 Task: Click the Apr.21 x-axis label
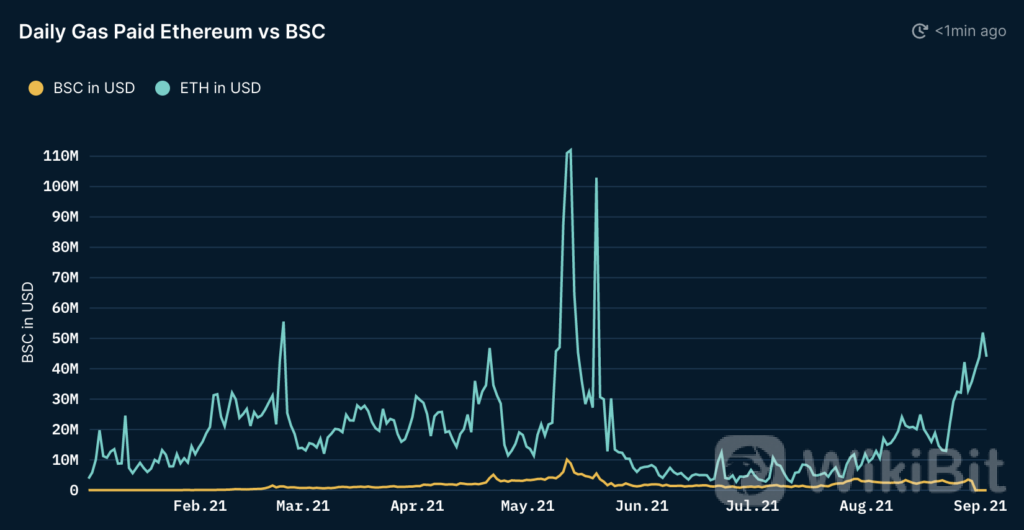(x=417, y=507)
